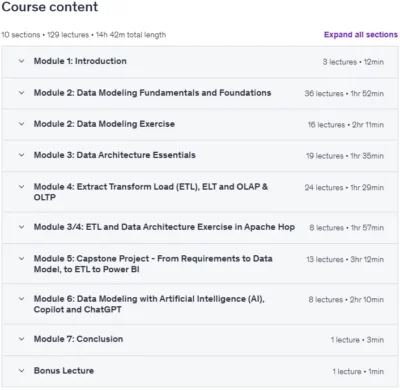
Task: Click chevron next to Module 4 ETL section
Action: [x=21, y=187]
